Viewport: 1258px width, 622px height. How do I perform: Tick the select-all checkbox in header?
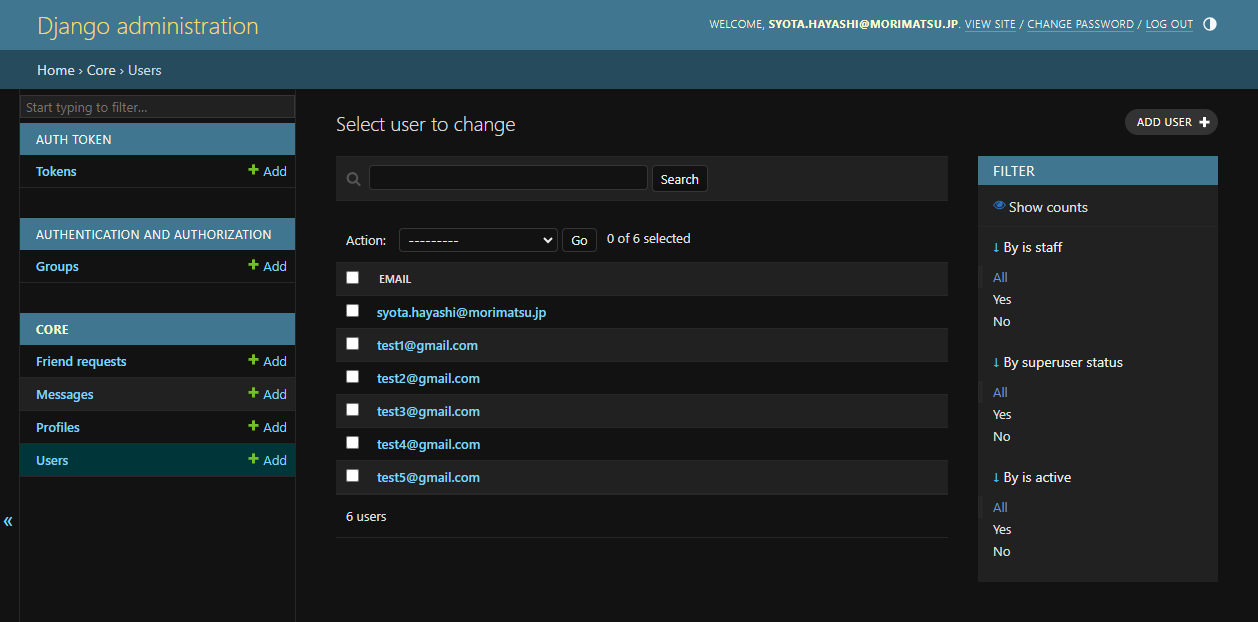352,278
